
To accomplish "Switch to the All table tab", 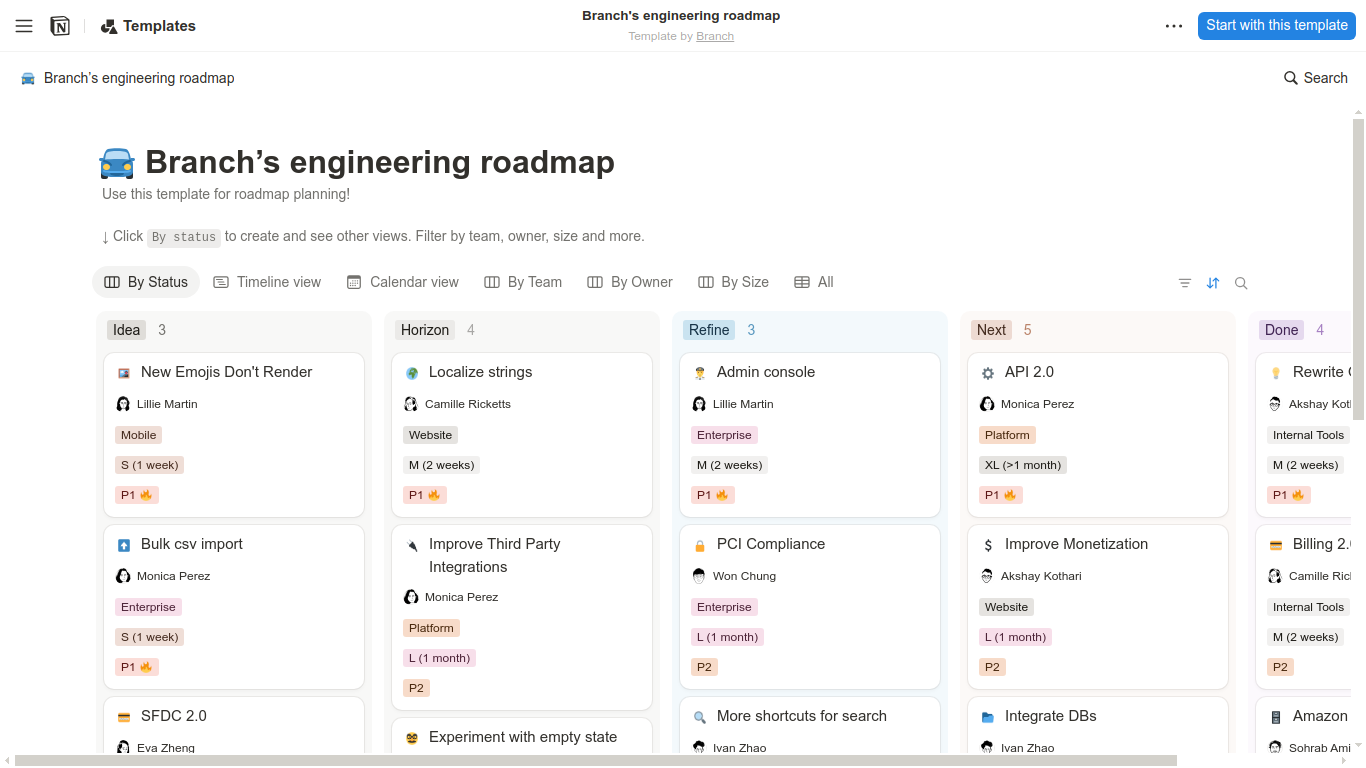I will pyautogui.click(x=814, y=282).
